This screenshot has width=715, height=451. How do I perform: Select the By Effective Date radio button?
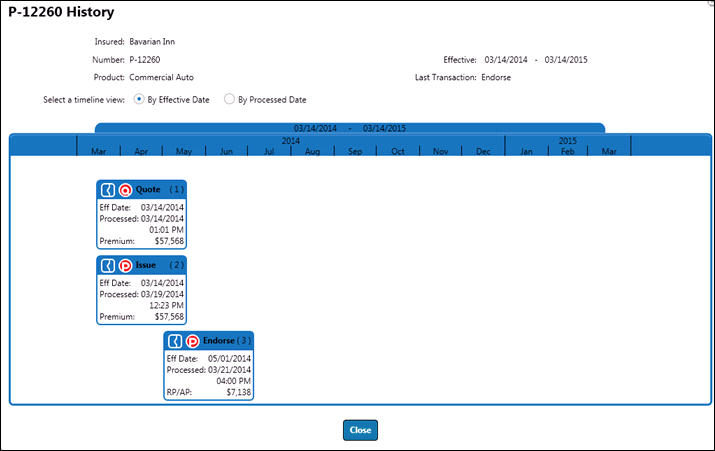(139, 100)
